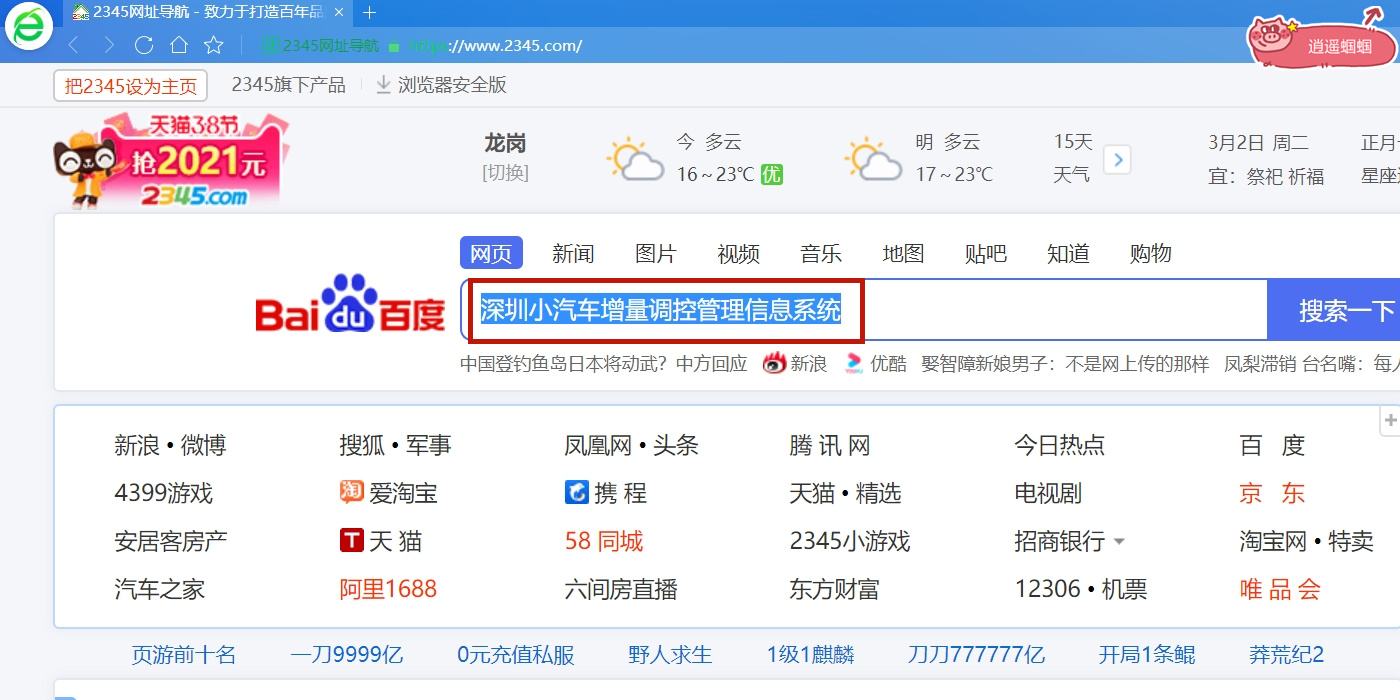1400x700 pixels.
Task: Click the browser forward arrow
Action: pos(109,45)
